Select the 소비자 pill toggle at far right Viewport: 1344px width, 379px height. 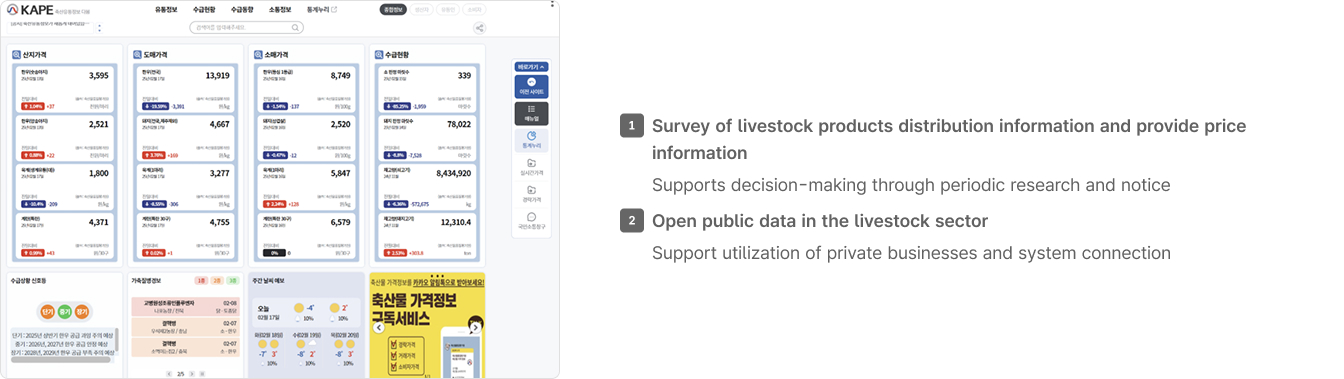474,9
